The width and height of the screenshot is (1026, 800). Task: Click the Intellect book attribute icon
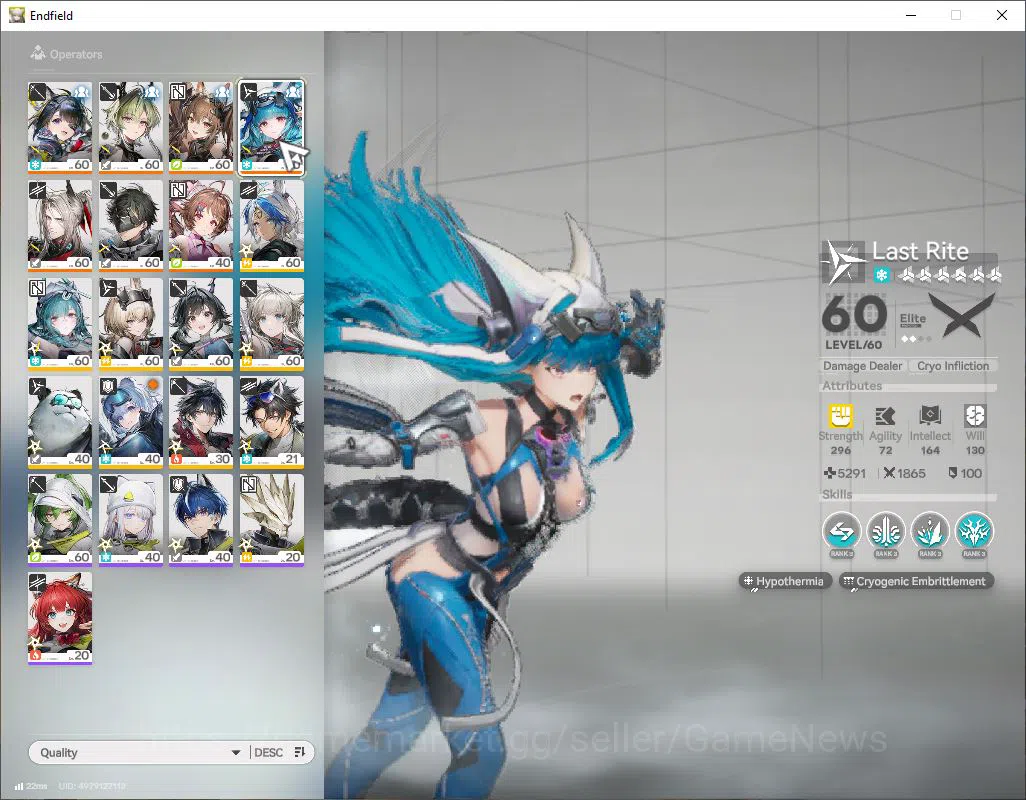pyautogui.click(x=930, y=415)
